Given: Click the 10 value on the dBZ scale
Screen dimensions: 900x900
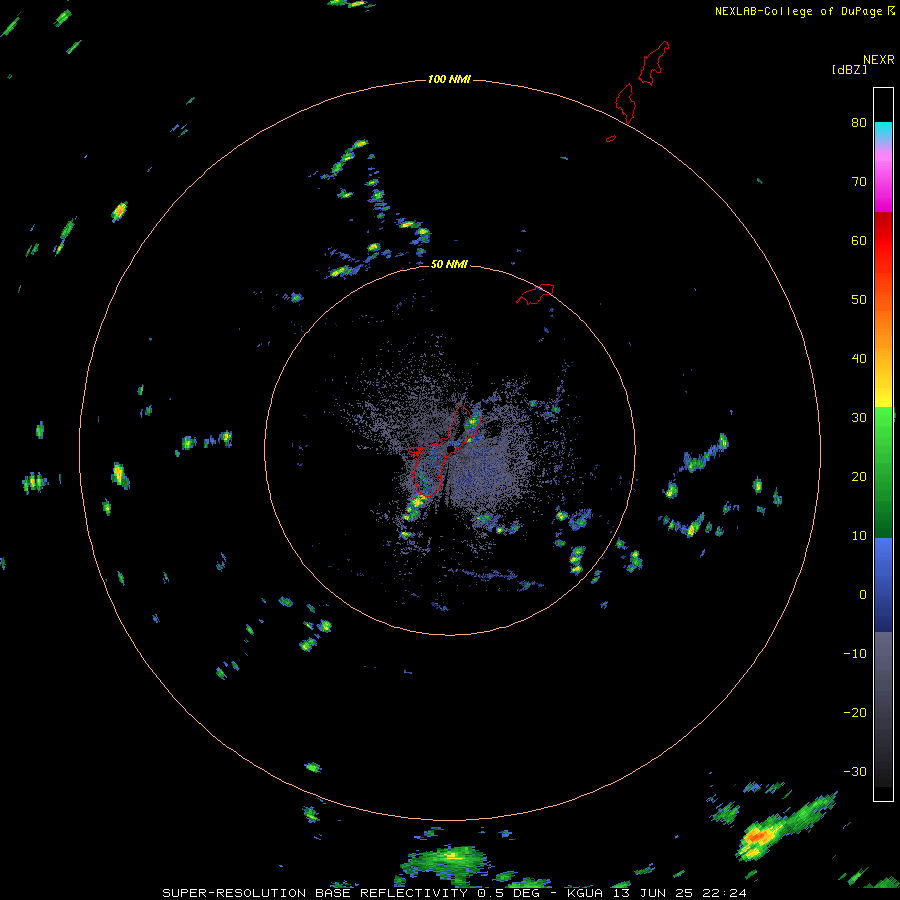Looking at the screenshot, I should tap(859, 536).
